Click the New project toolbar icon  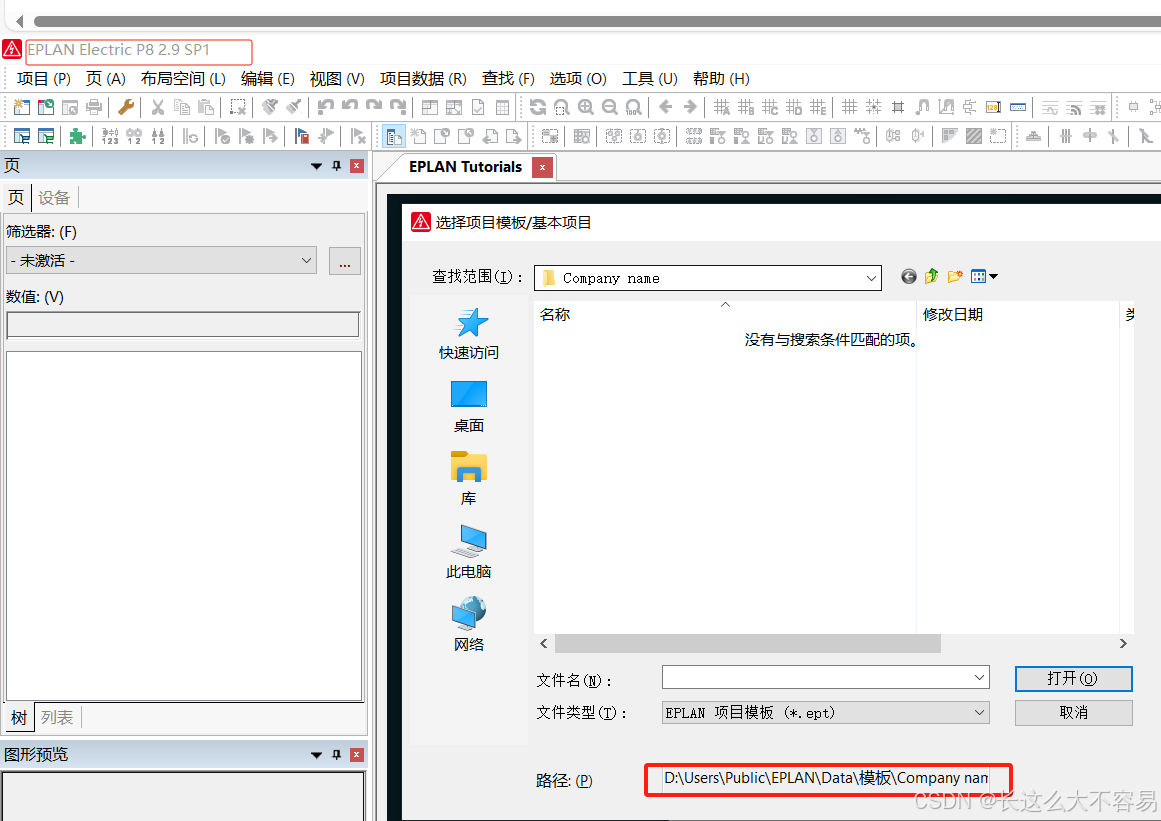coord(21,107)
